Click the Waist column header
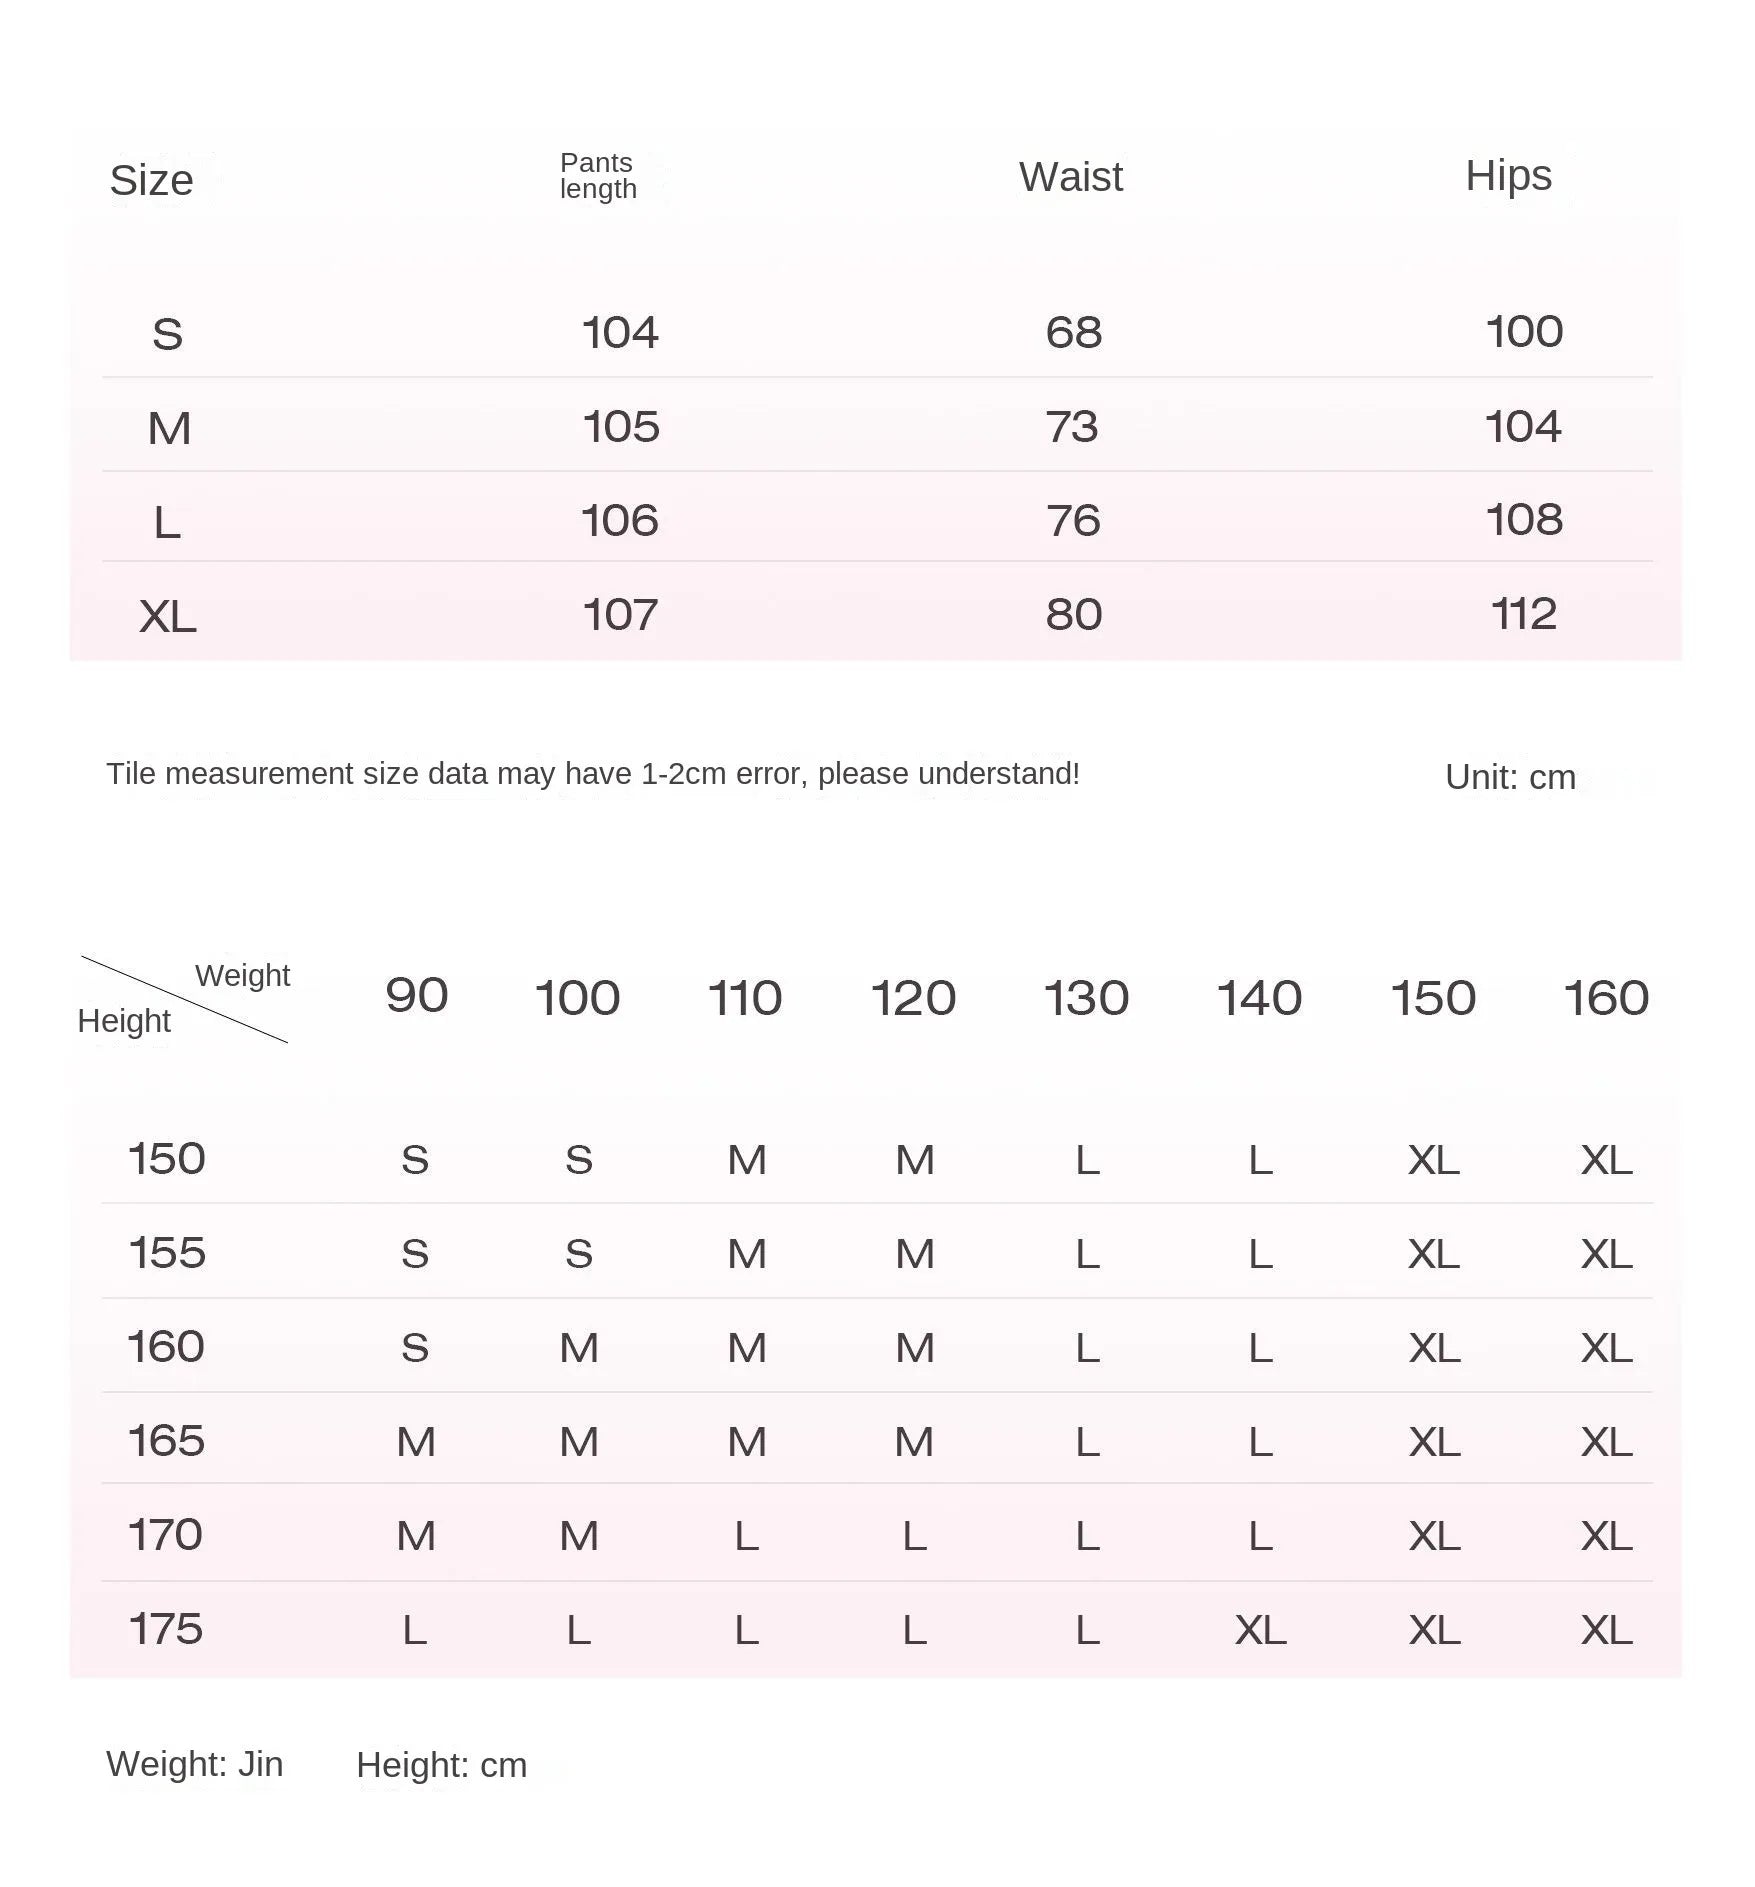This screenshot has width=1755, height=1887. coord(1070,177)
